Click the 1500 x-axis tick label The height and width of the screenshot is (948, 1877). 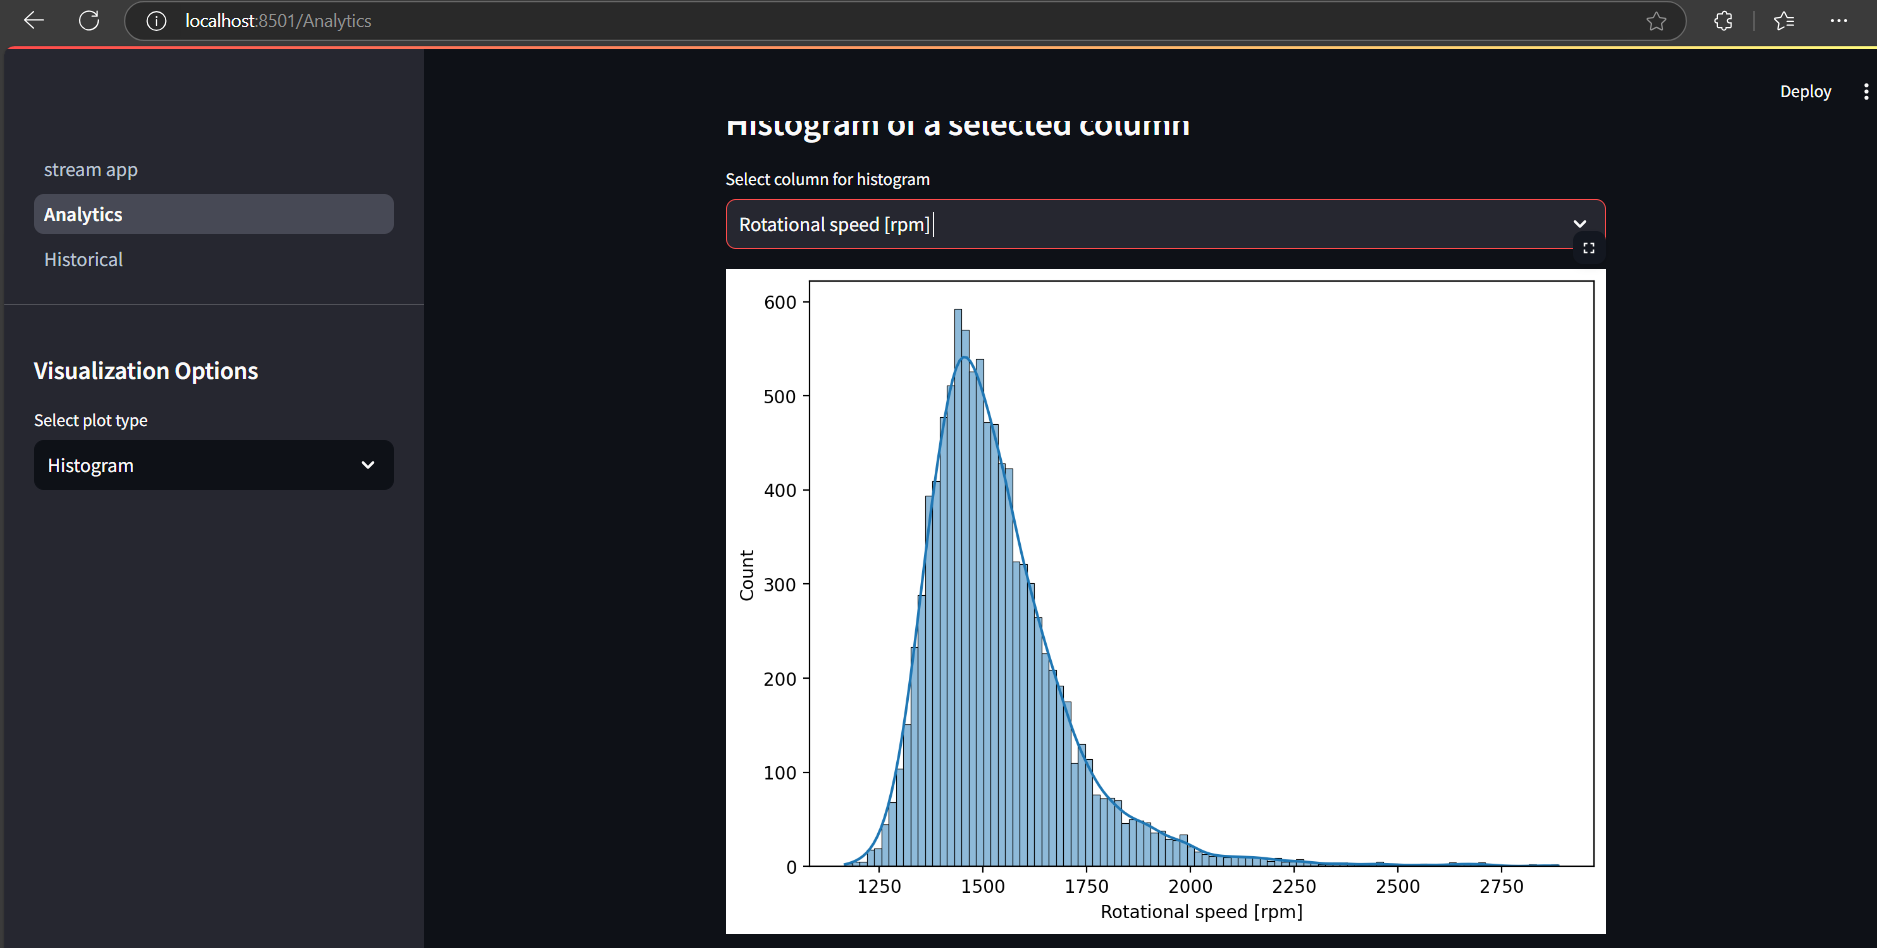tap(983, 886)
